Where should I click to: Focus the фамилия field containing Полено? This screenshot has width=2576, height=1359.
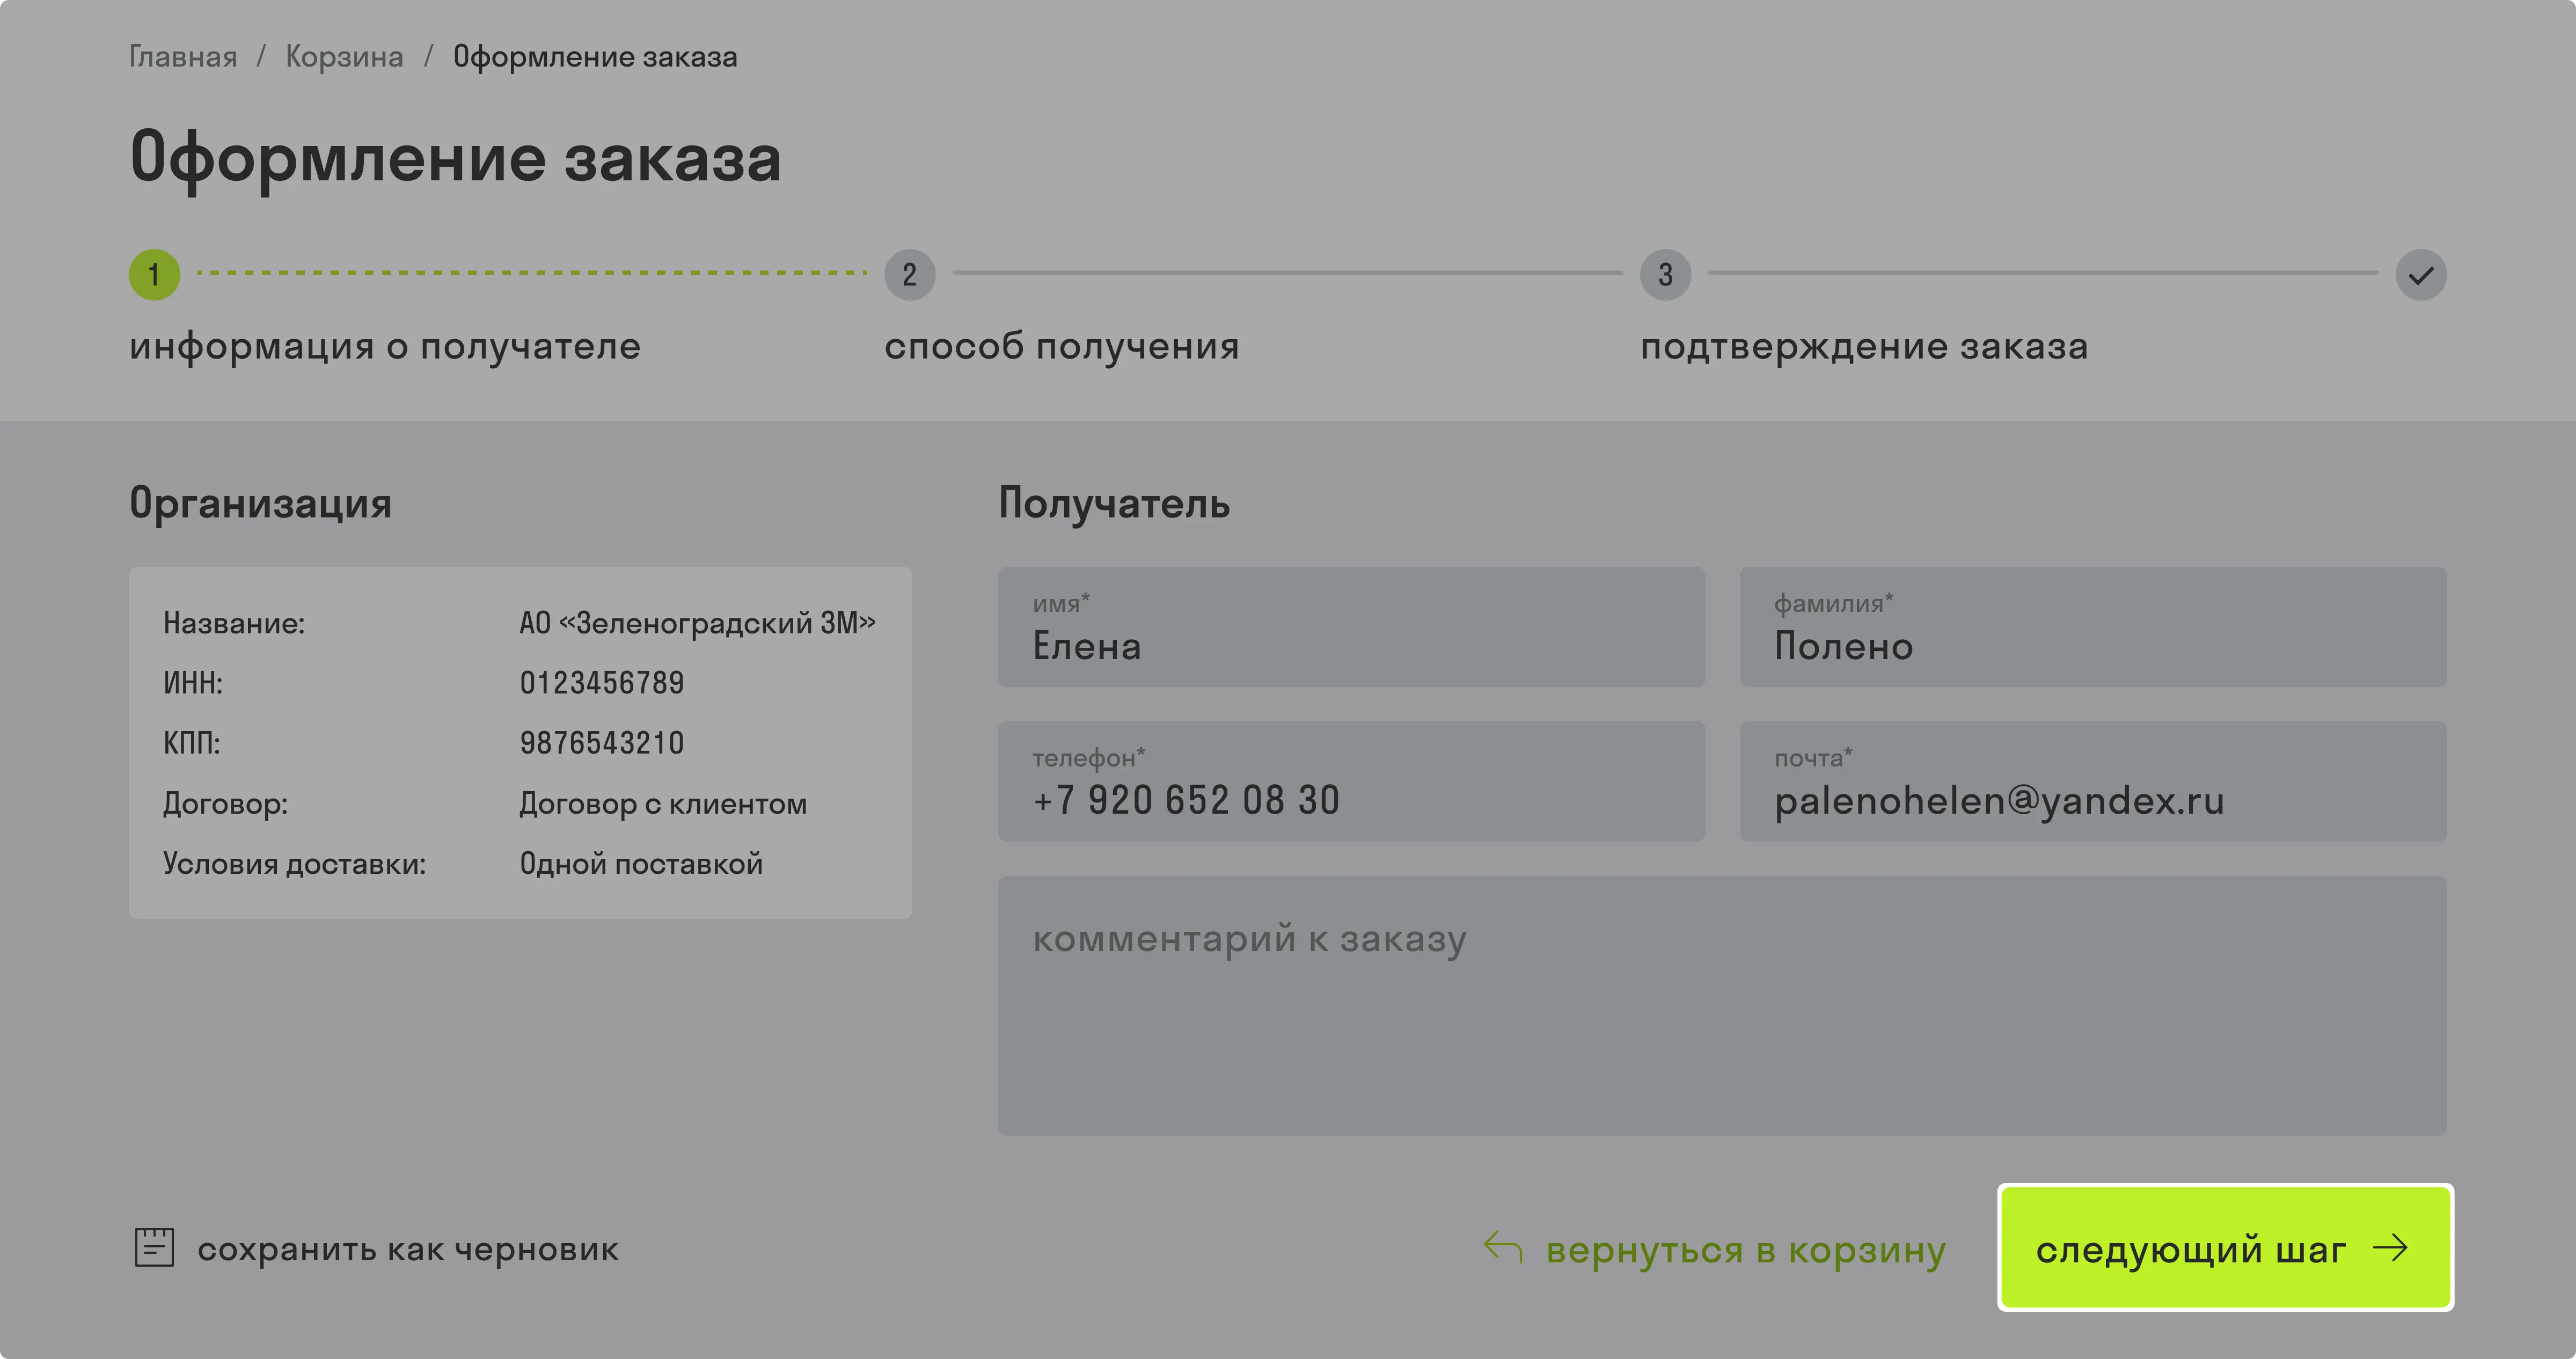point(2093,627)
